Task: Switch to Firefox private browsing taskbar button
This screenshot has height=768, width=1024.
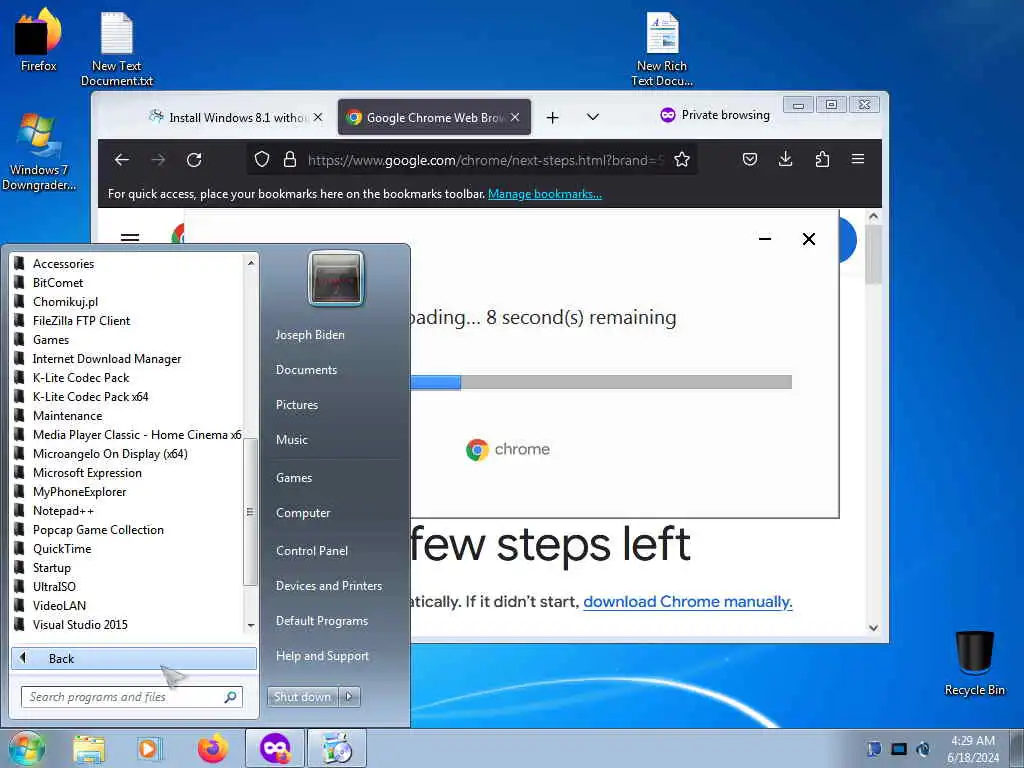Action: click(275, 748)
